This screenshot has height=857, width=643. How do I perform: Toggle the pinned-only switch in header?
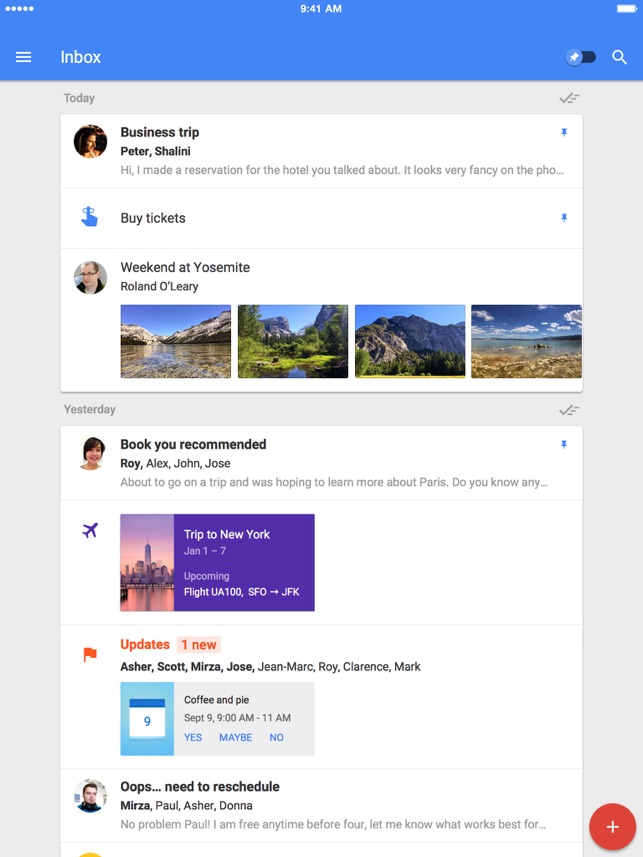580,57
